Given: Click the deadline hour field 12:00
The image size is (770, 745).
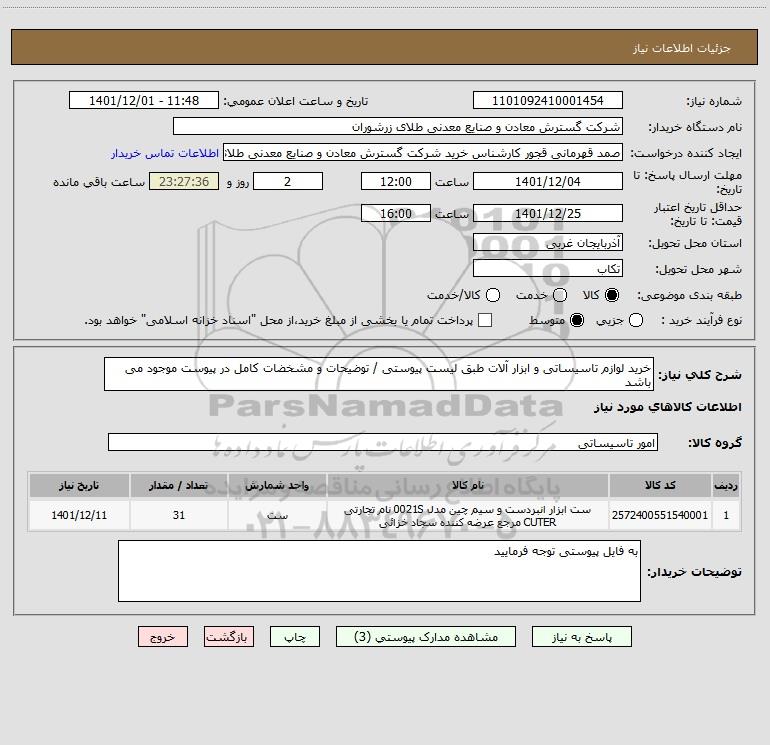Looking at the screenshot, I should [x=396, y=181].
